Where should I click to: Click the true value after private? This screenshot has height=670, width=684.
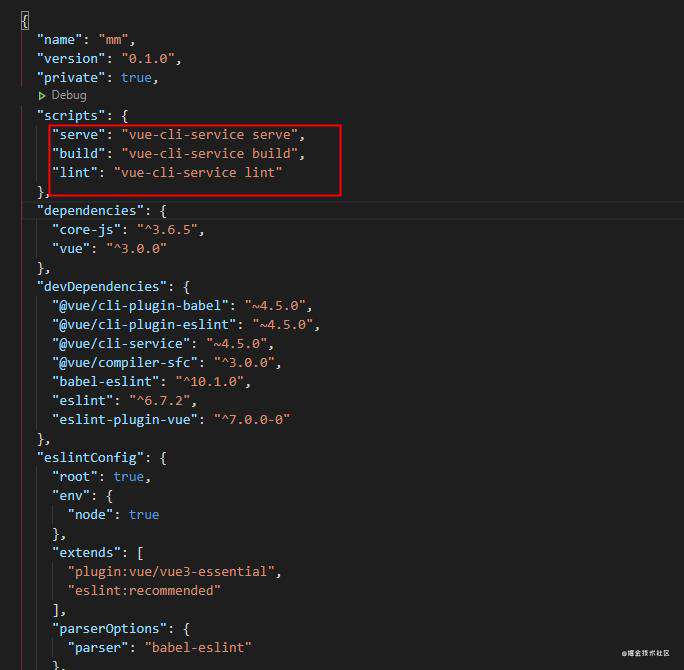[x=136, y=78]
